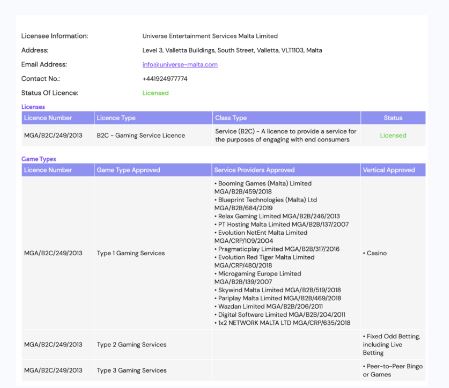
Task: Select the Valletta Buildings address text
Action: [x=232, y=50]
